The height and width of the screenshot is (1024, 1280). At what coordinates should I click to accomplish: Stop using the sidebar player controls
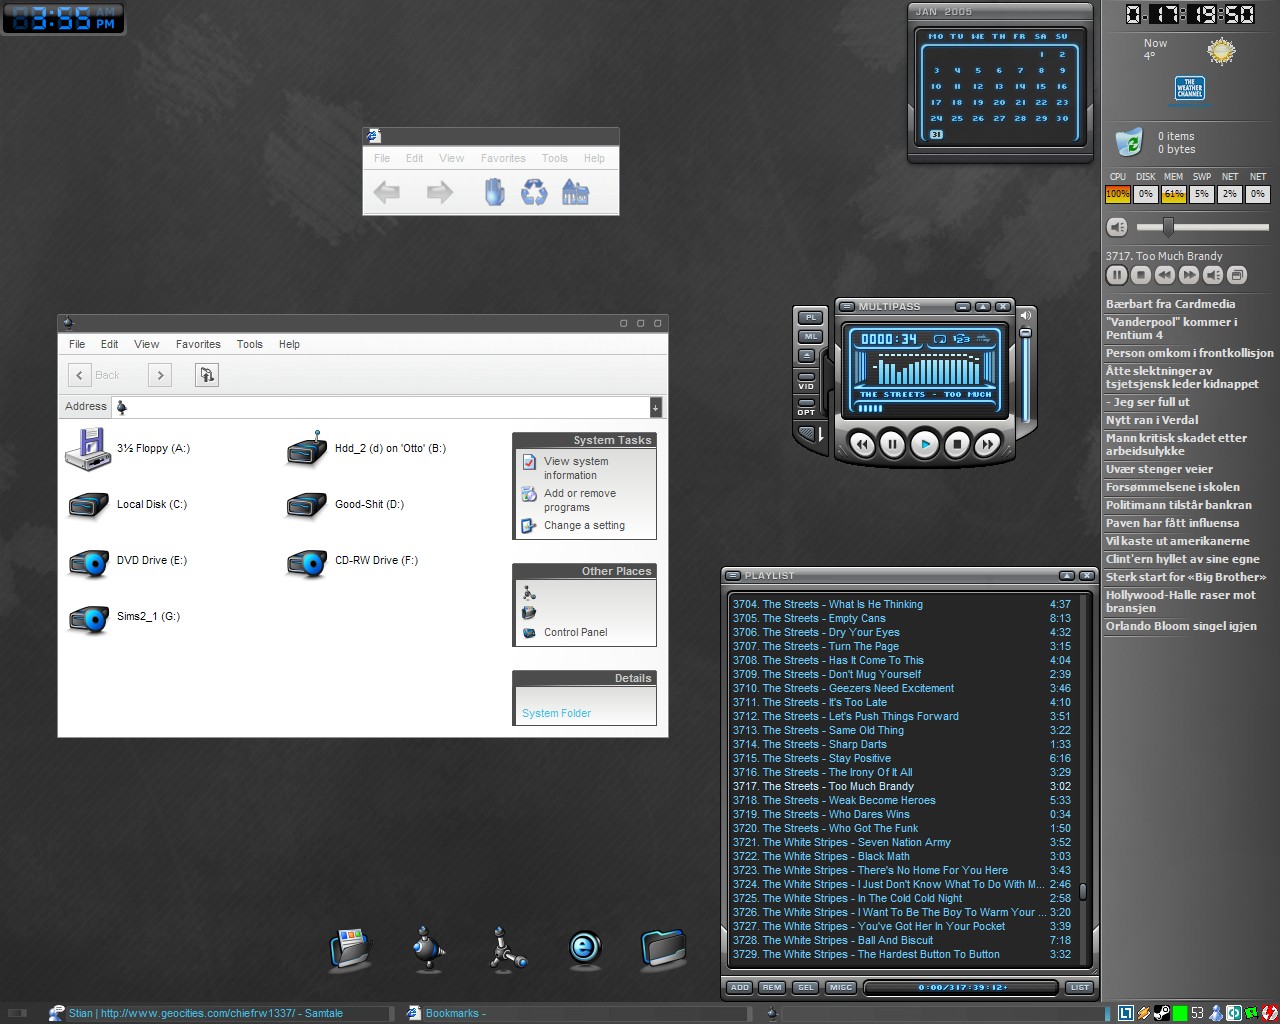(x=1141, y=275)
